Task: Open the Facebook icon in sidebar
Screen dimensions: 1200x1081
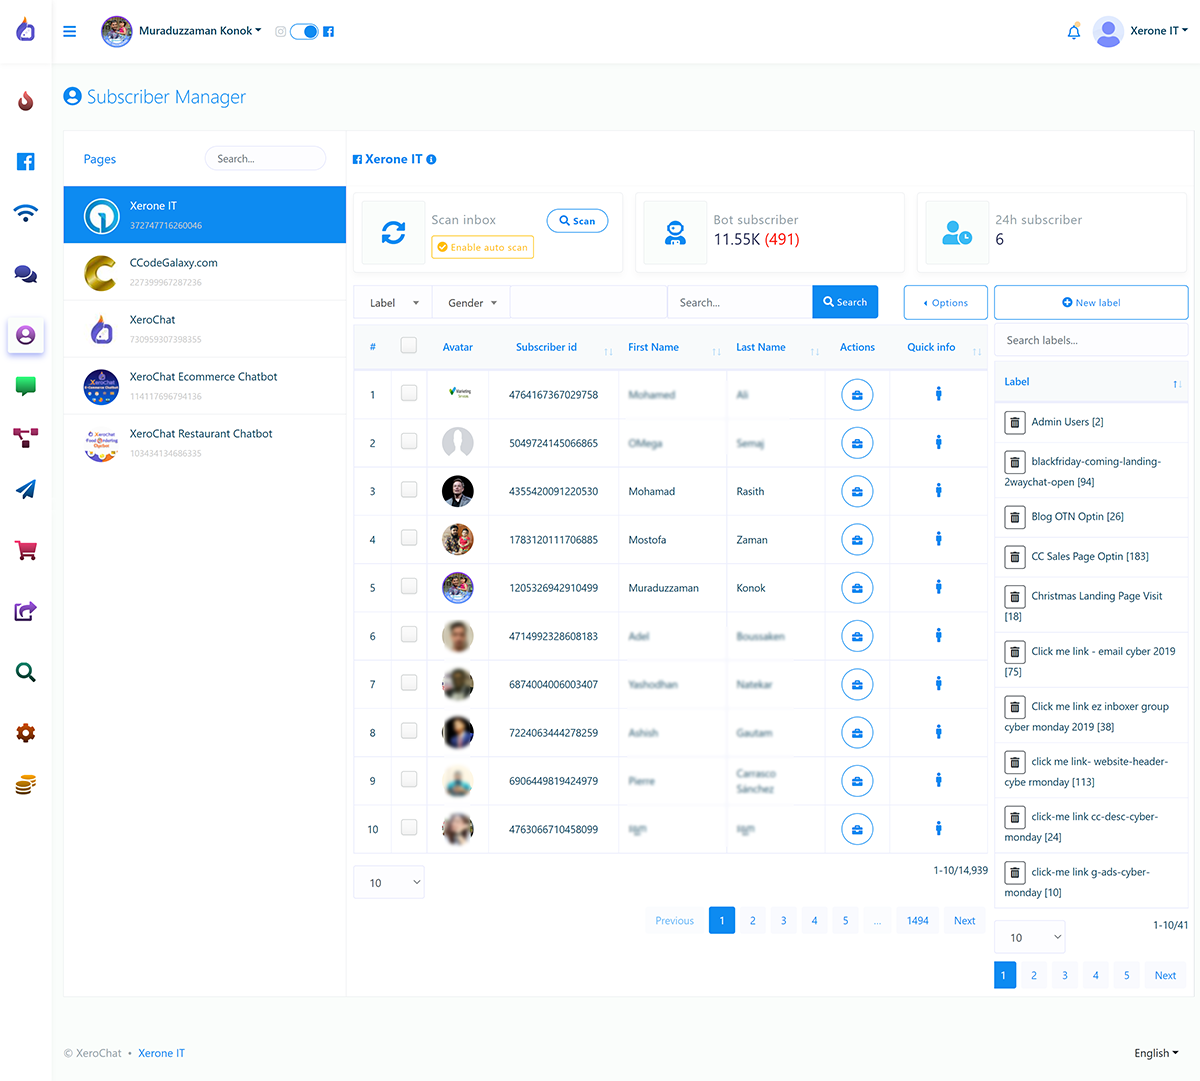Action: 26,161
